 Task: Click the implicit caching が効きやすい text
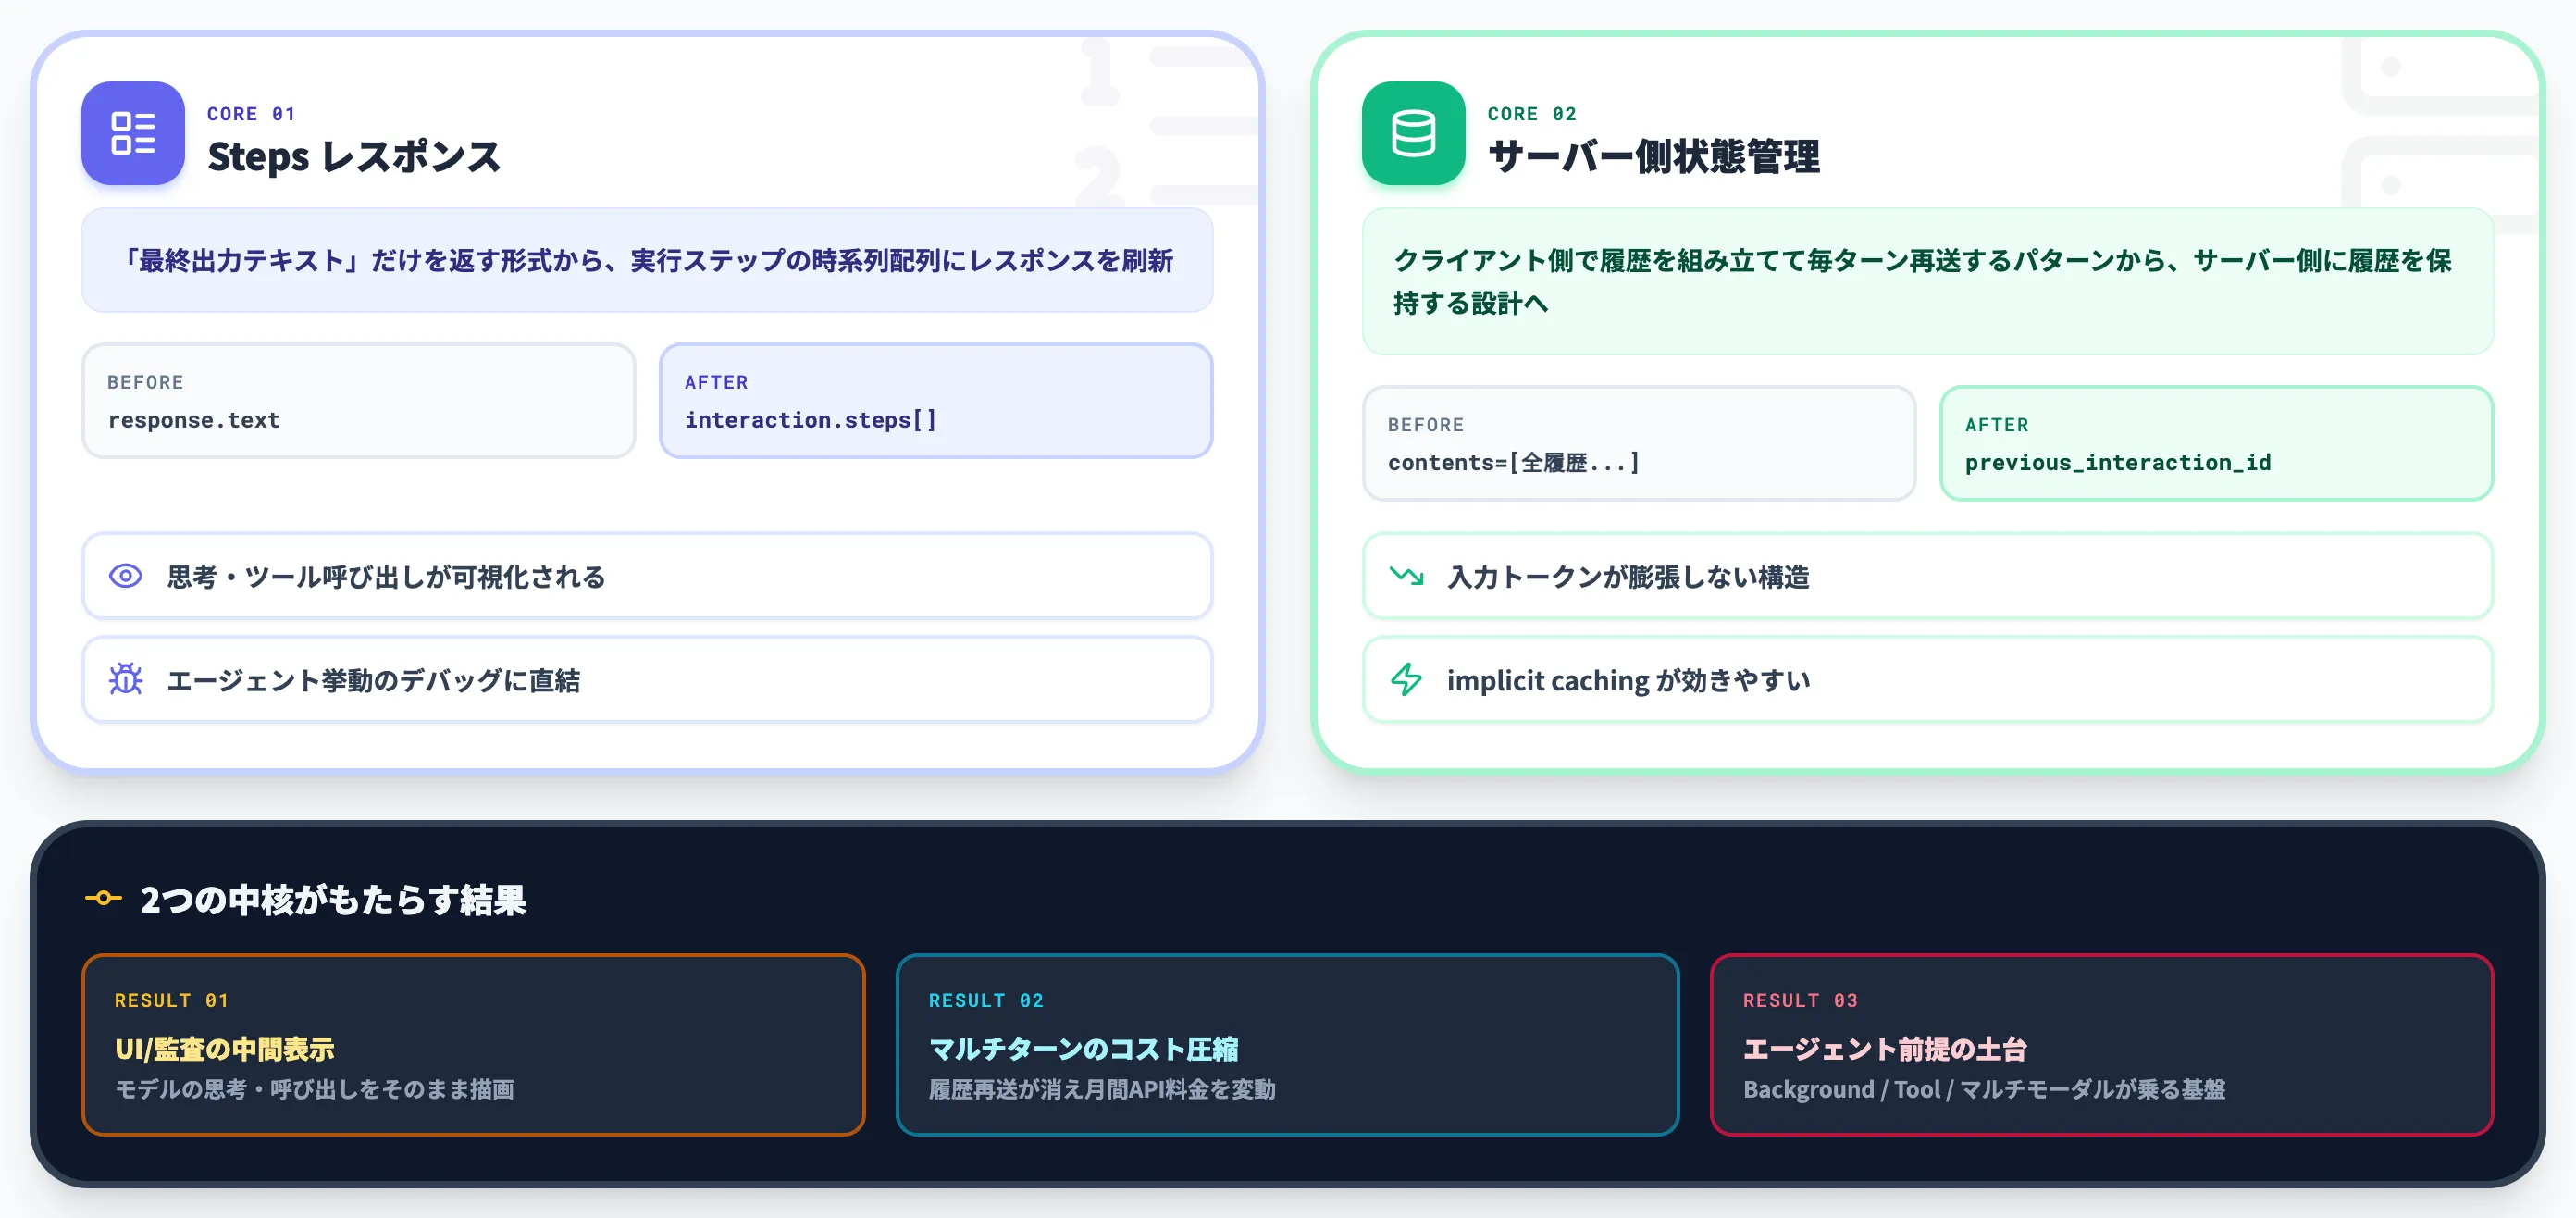1628,680
